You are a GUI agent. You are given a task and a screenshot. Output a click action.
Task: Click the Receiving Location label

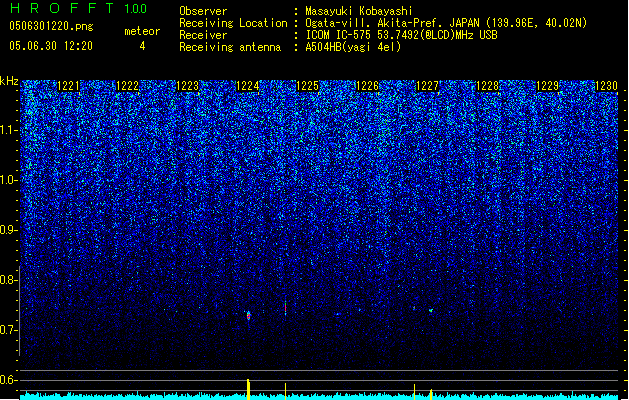233,23
